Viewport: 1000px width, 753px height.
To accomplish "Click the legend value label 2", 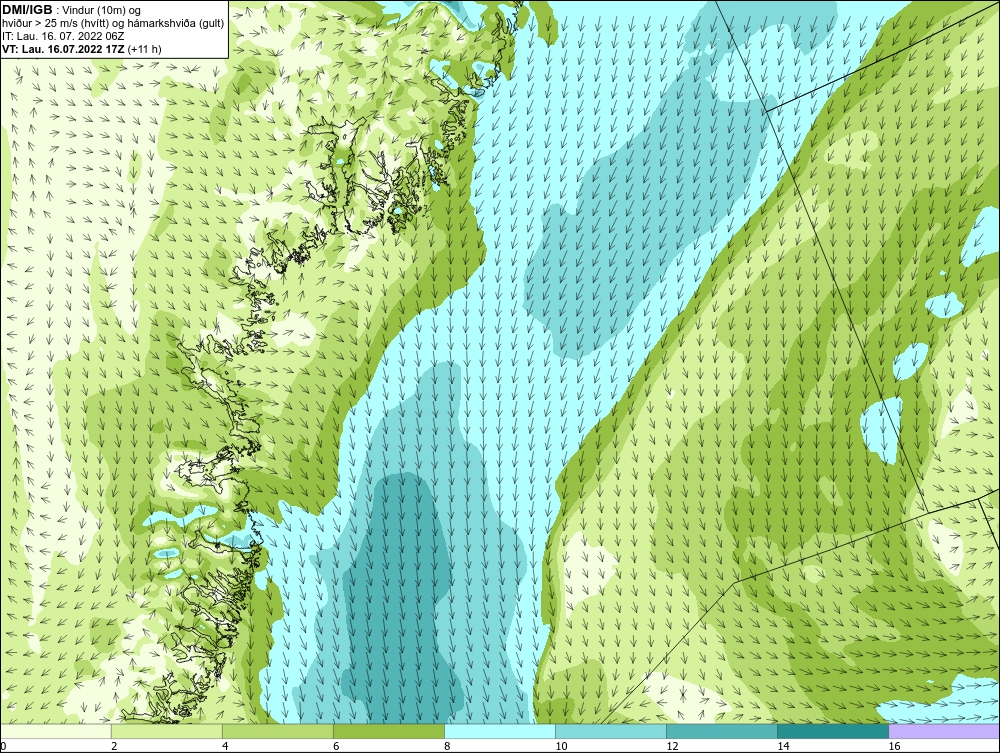I will 114,747.
